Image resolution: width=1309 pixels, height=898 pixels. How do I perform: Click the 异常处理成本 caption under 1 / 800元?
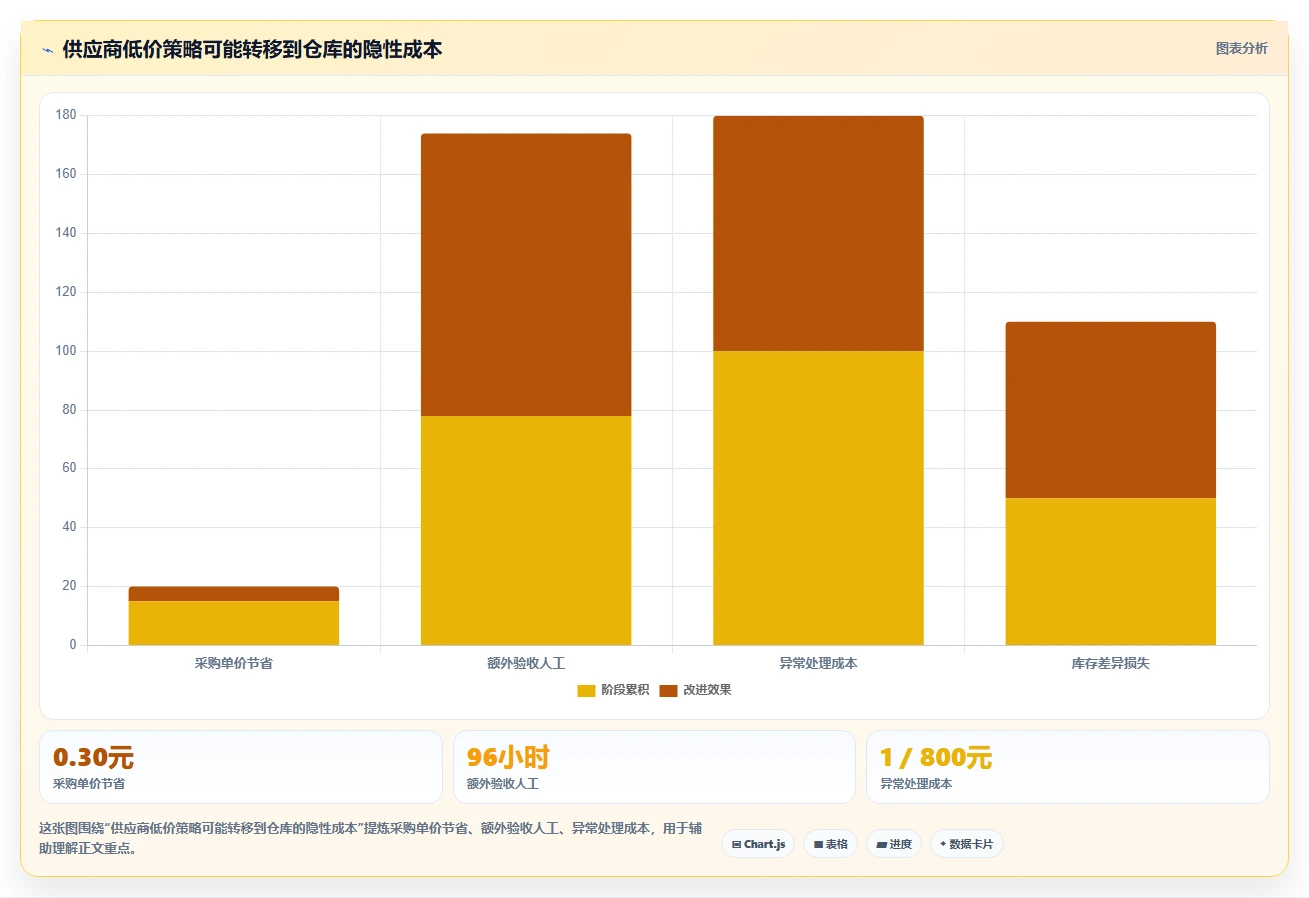(x=916, y=784)
